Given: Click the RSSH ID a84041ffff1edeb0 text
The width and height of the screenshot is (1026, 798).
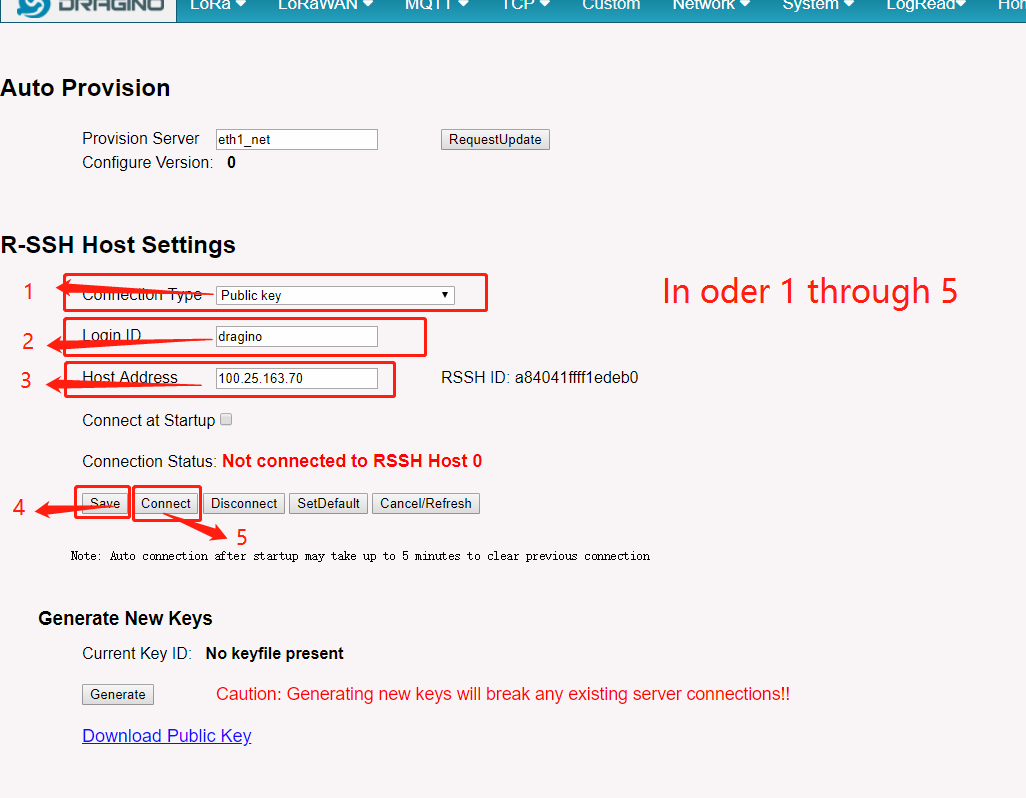Looking at the screenshot, I should tap(540, 377).
